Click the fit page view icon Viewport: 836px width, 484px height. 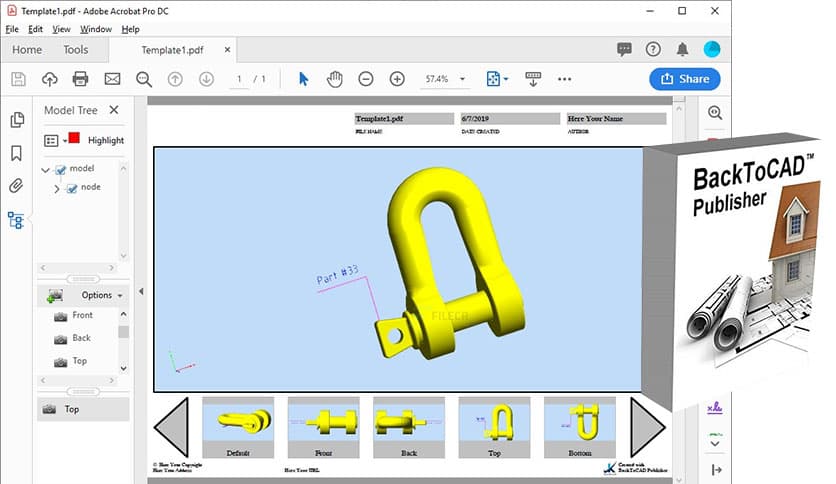493,79
